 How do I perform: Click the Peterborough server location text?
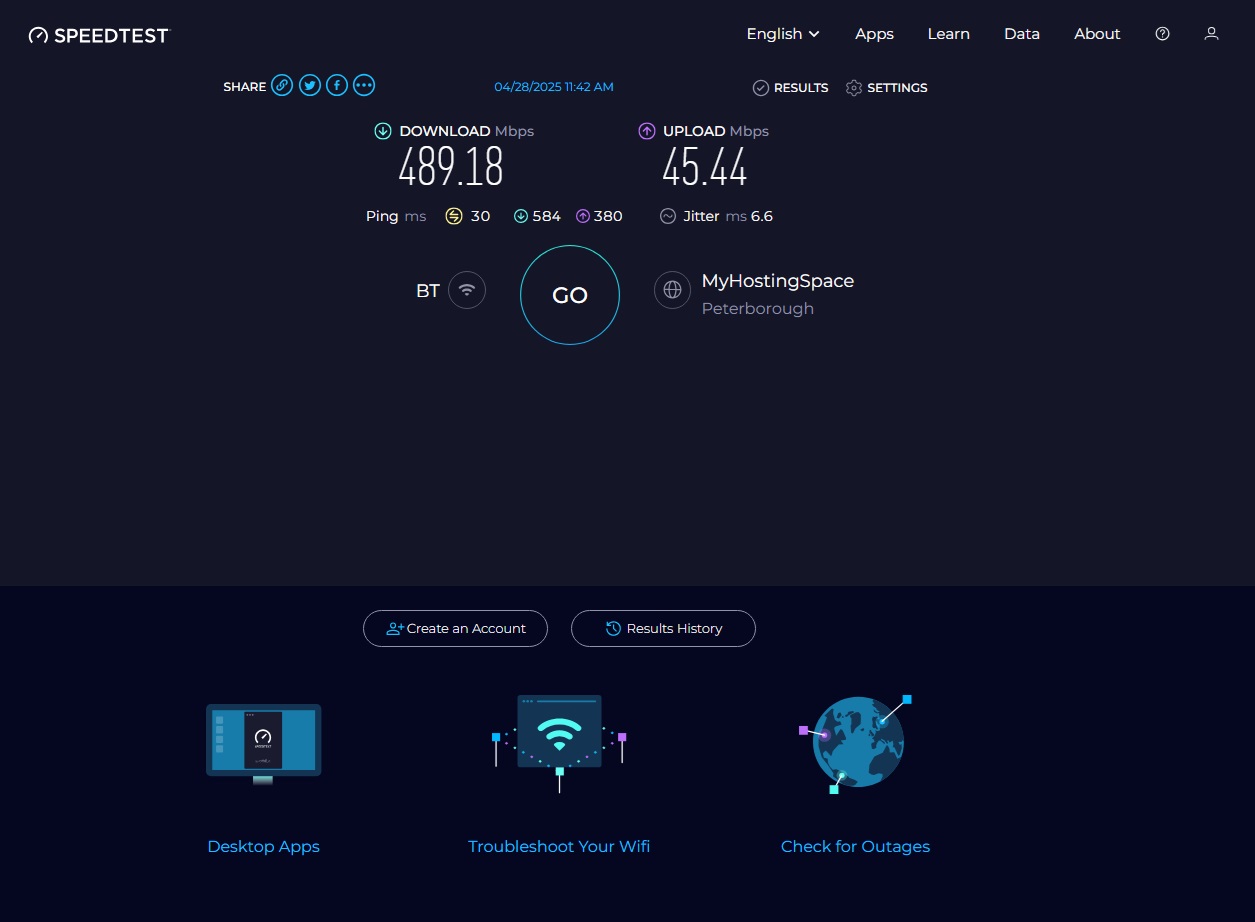tap(758, 309)
